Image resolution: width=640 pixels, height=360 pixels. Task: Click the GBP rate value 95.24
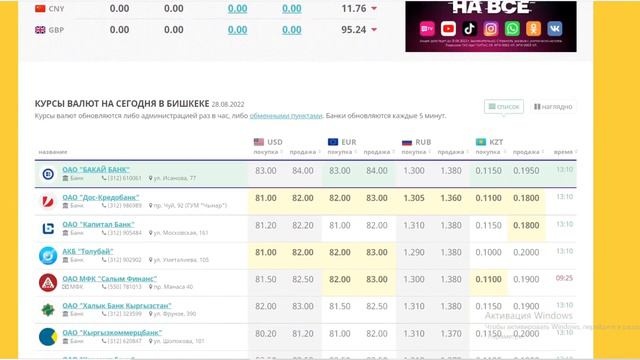point(354,30)
